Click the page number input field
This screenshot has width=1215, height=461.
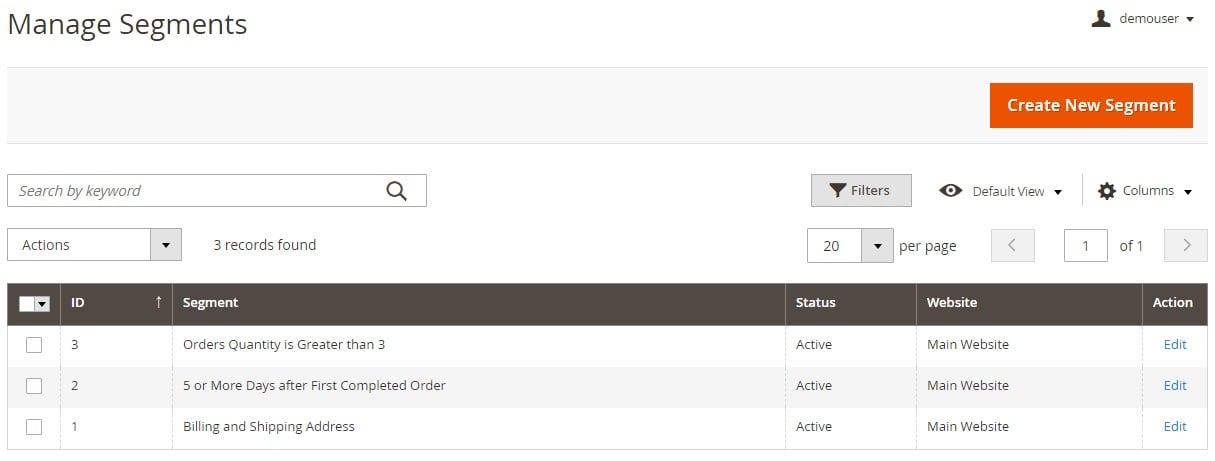[1086, 245]
